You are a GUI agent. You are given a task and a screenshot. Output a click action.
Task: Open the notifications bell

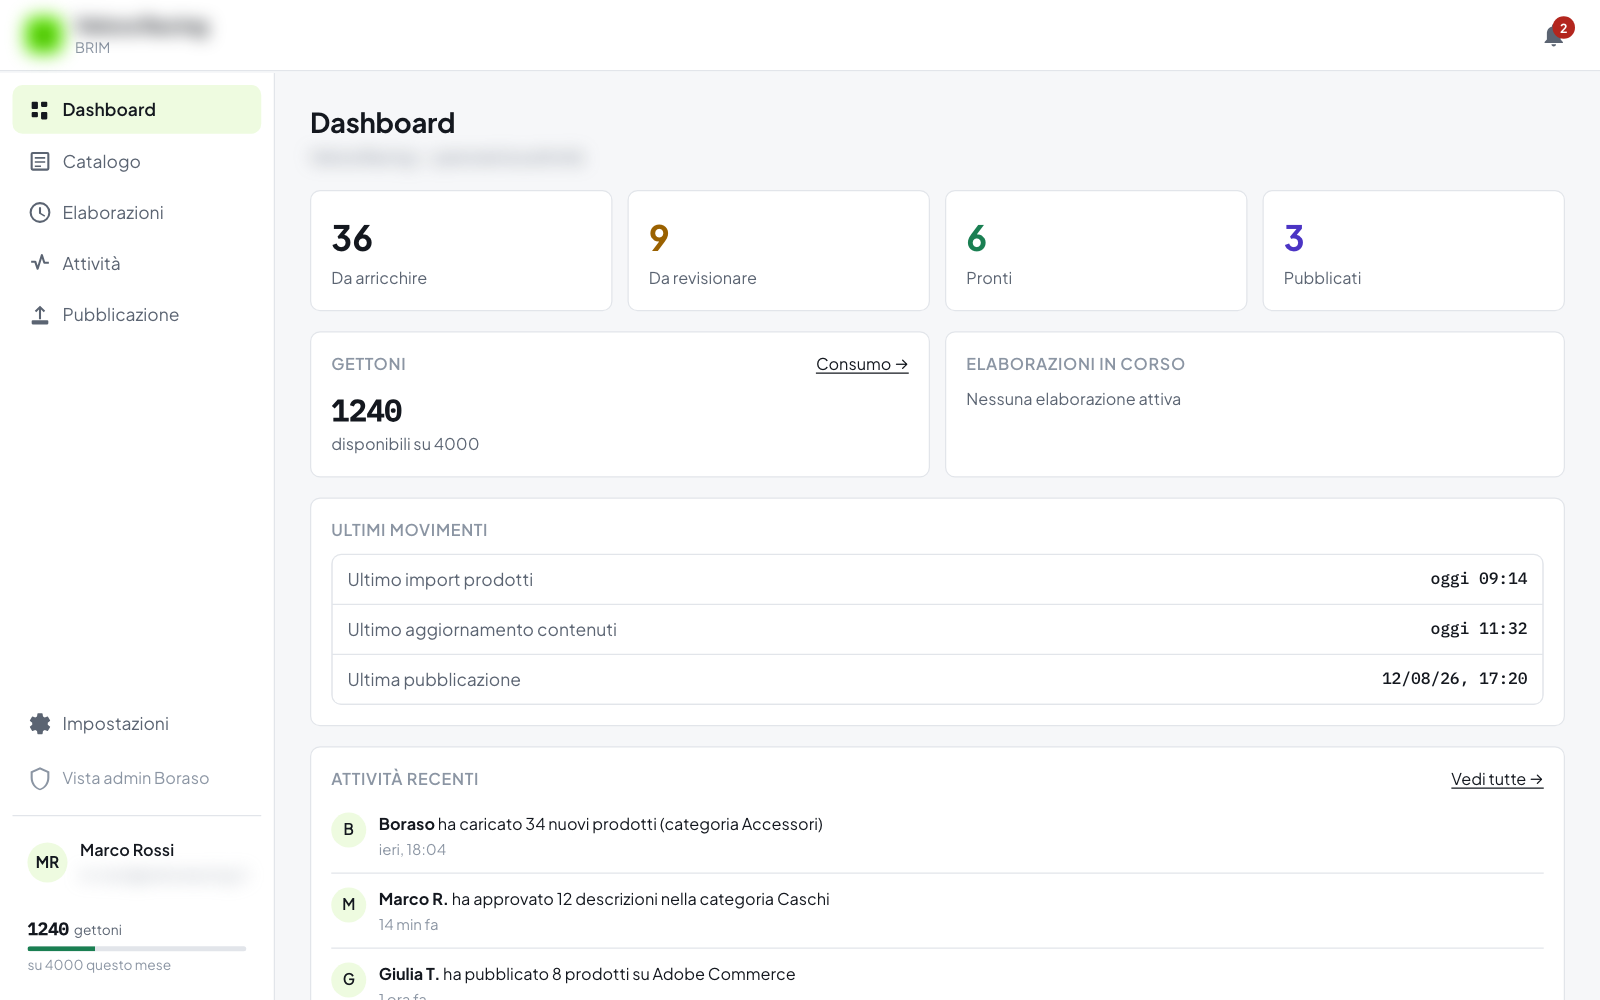pos(1553,37)
